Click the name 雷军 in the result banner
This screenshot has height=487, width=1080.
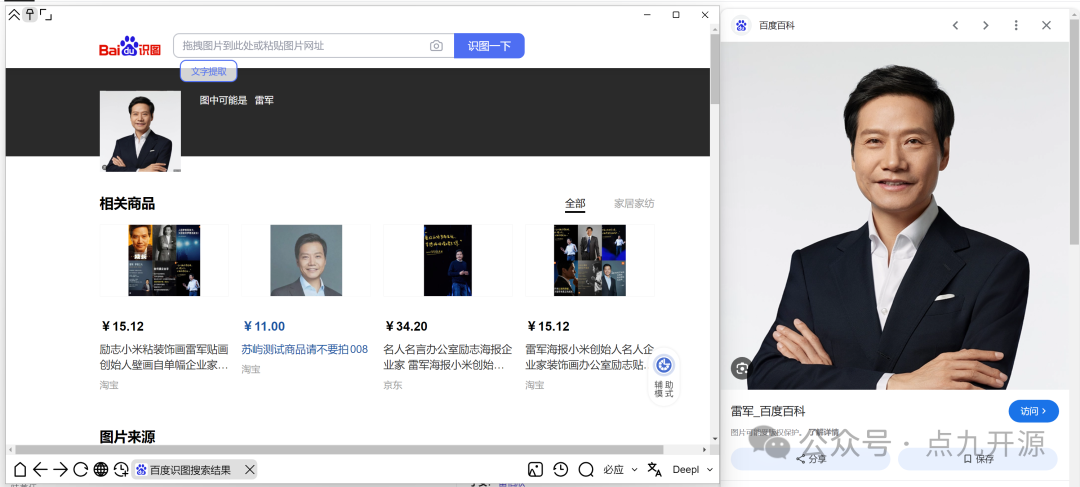(264, 100)
